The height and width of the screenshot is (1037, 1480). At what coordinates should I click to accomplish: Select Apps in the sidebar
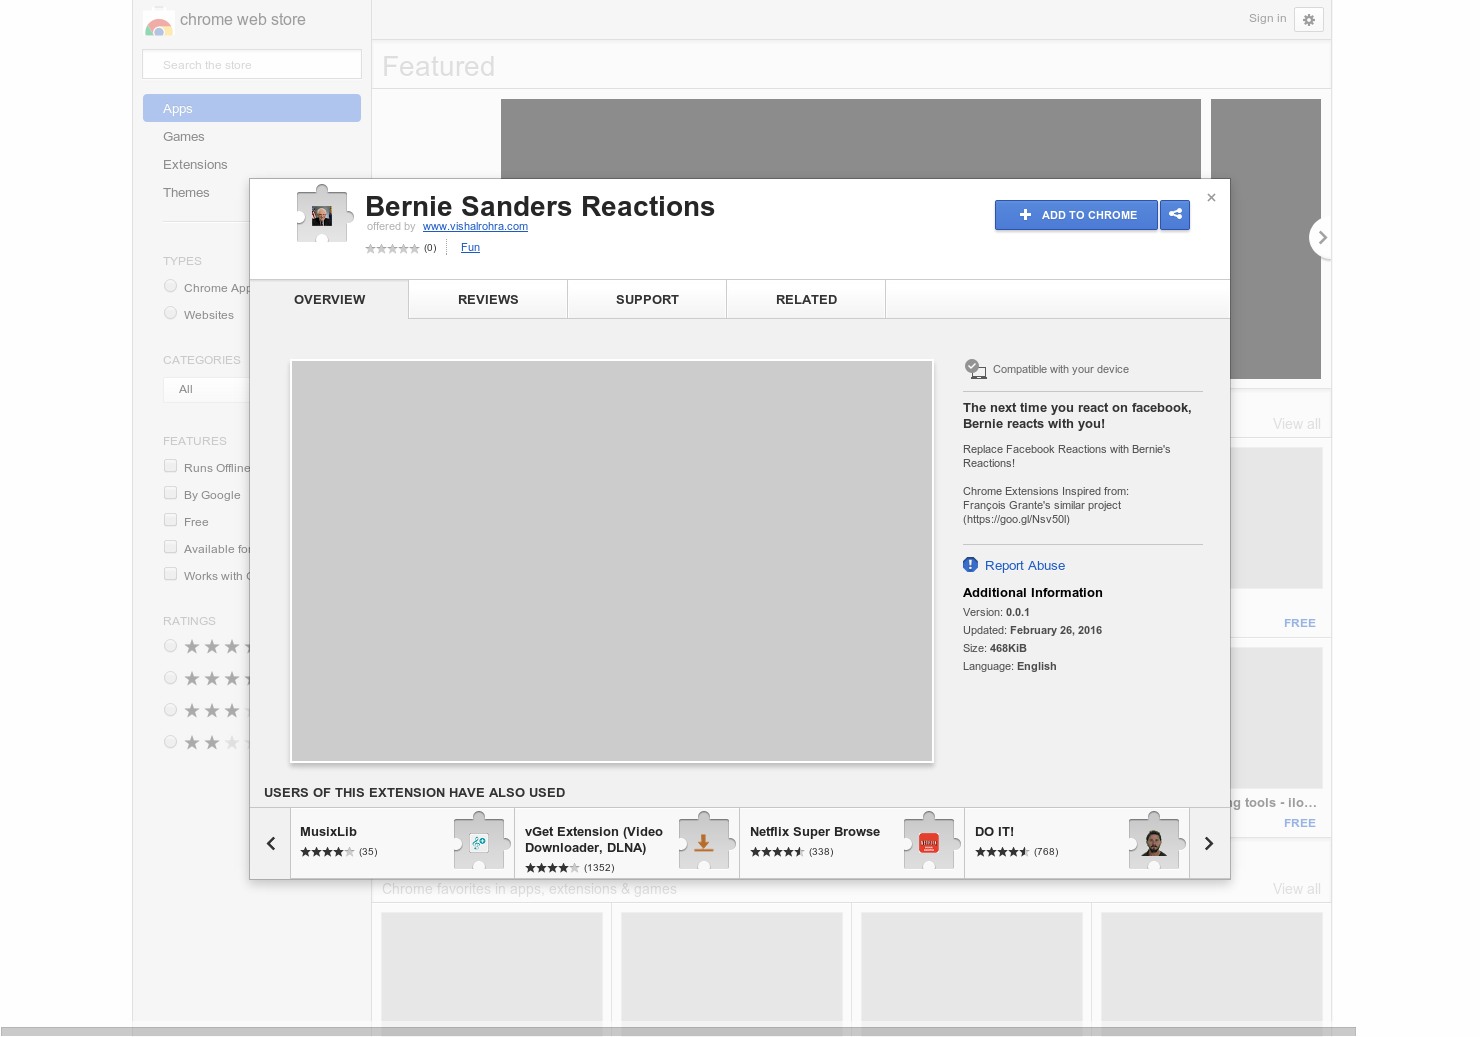coord(252,108)
